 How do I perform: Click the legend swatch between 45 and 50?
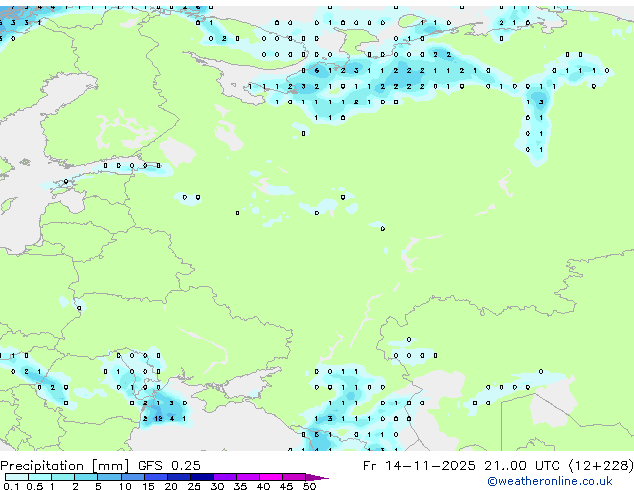click(294, 477)
